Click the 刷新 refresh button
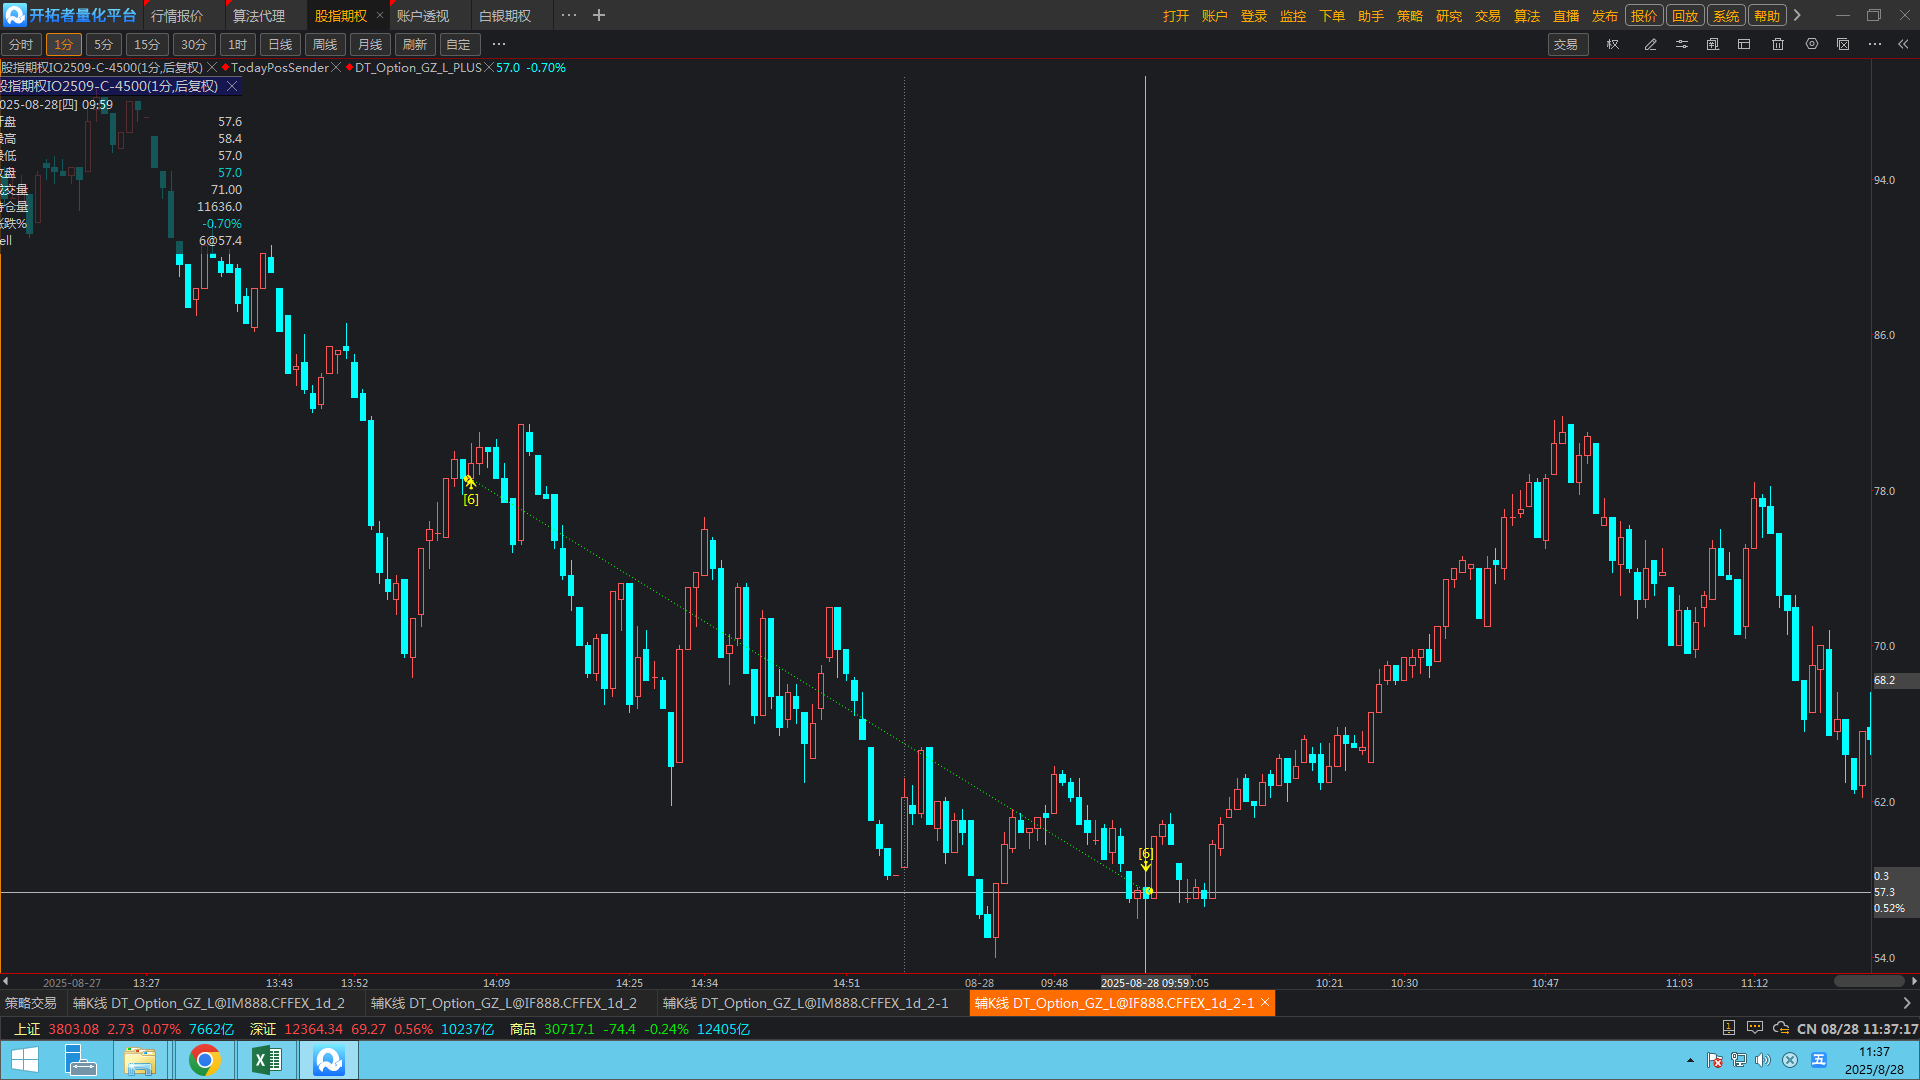Viewport: 1920px width, 1080px height. (x=414, y=44)
